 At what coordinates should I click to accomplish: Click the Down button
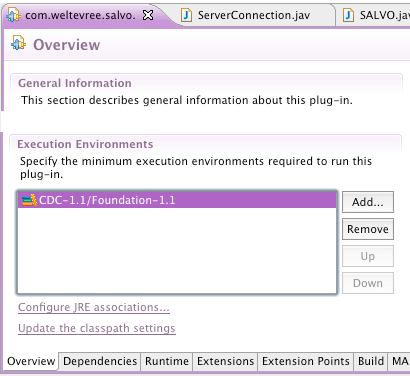(x=368, y=283)
